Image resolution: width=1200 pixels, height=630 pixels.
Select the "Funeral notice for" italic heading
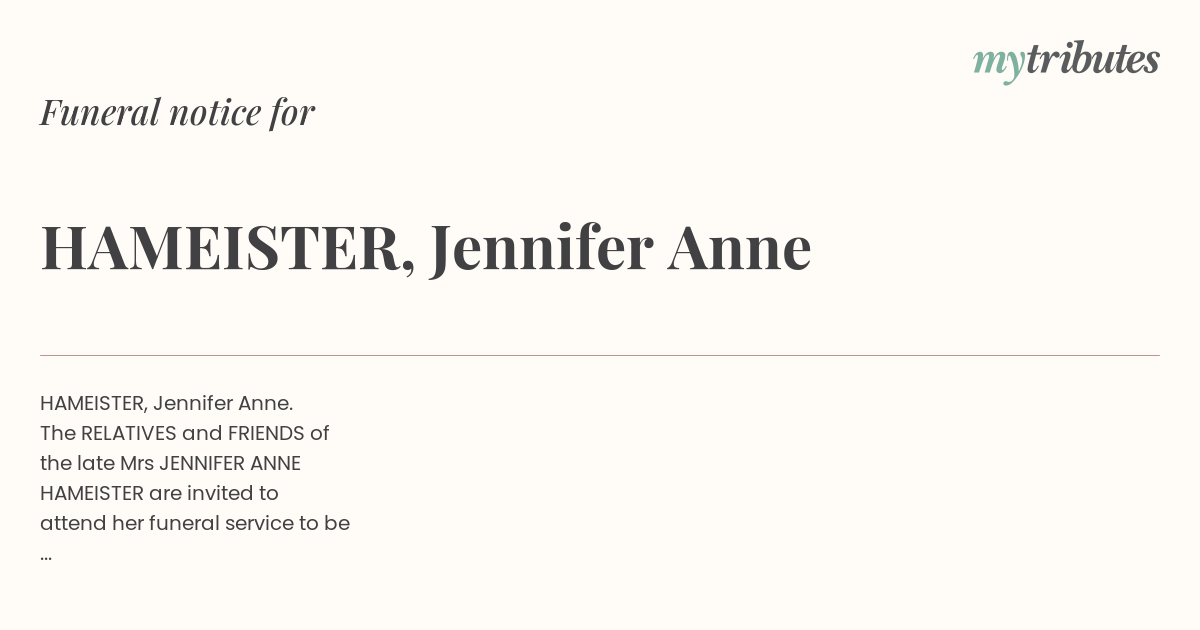click(x=177, y=112)
